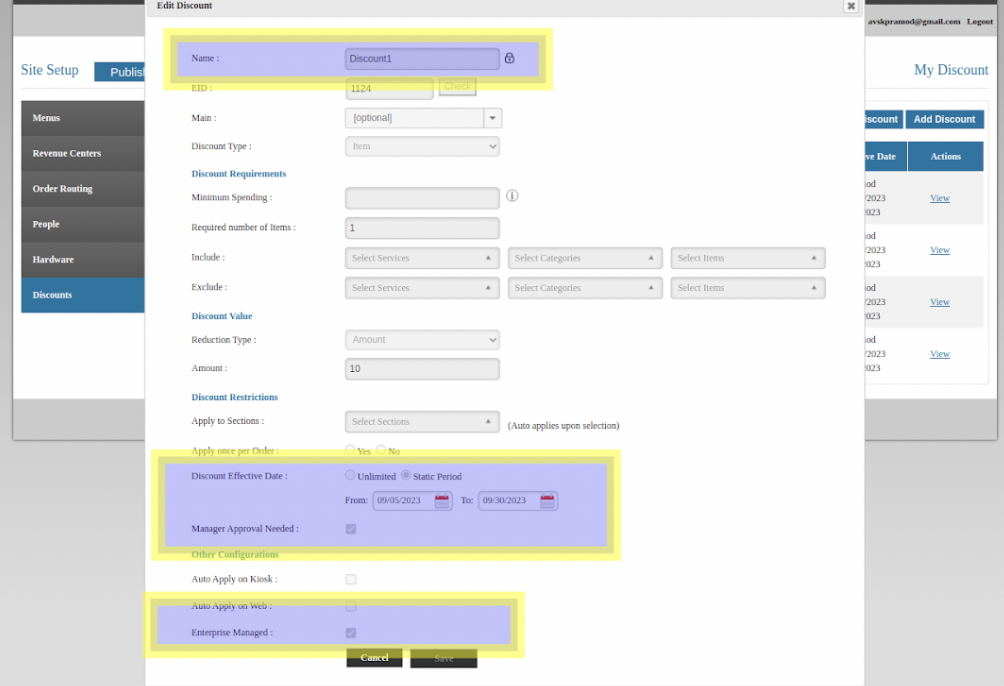Open Order Routing in the sidebar
The image size is (1004, 686).
(x=83, y=189)
